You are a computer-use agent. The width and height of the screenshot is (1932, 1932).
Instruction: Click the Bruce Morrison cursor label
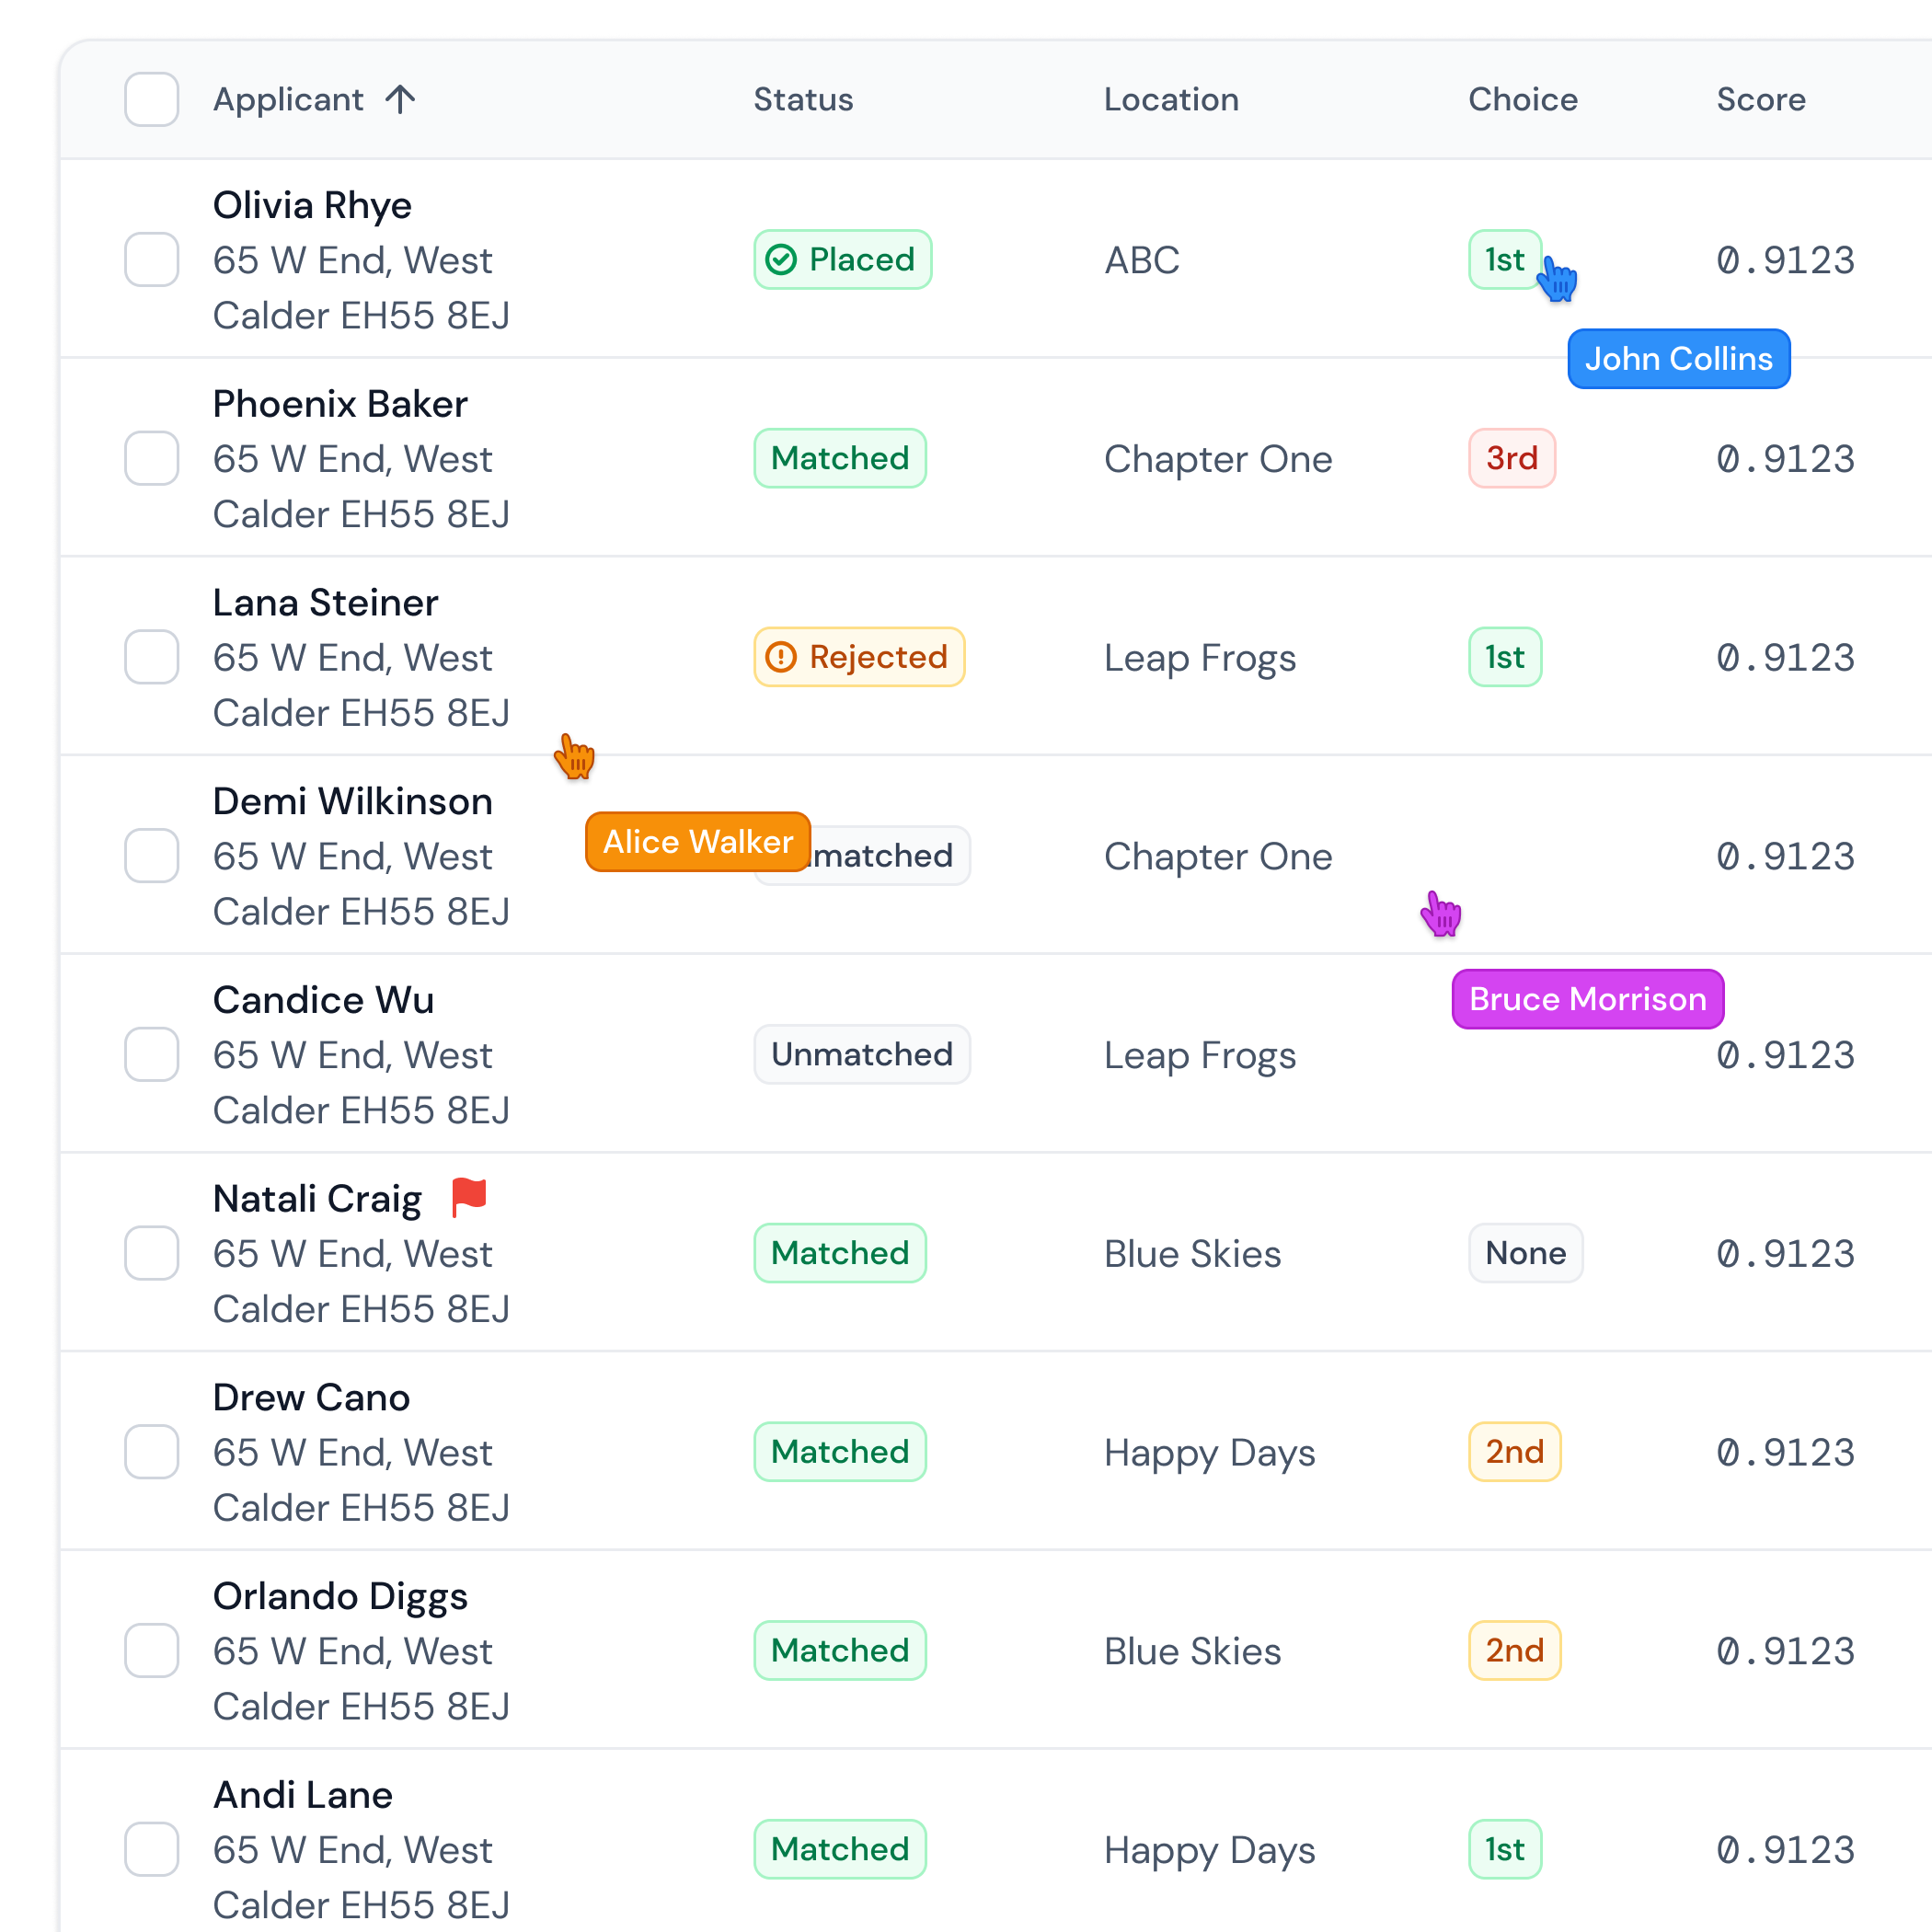tap(1587, 999)
